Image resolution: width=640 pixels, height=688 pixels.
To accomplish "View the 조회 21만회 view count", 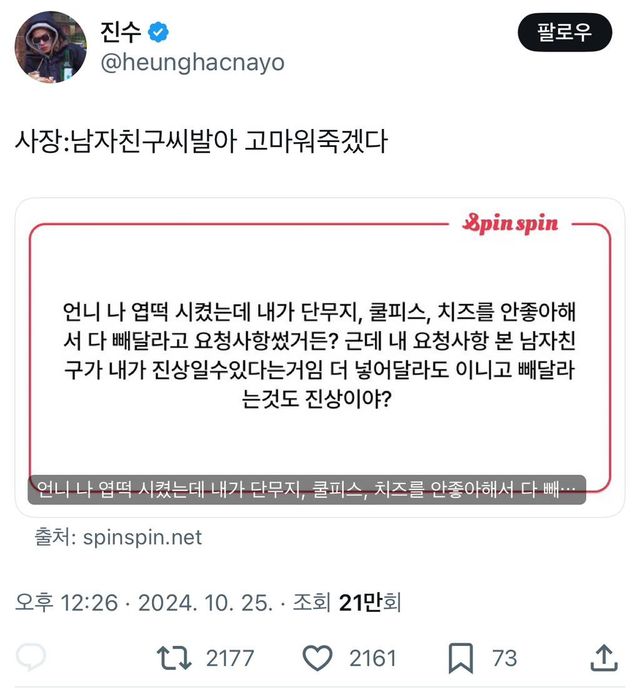I will (347, 602).
